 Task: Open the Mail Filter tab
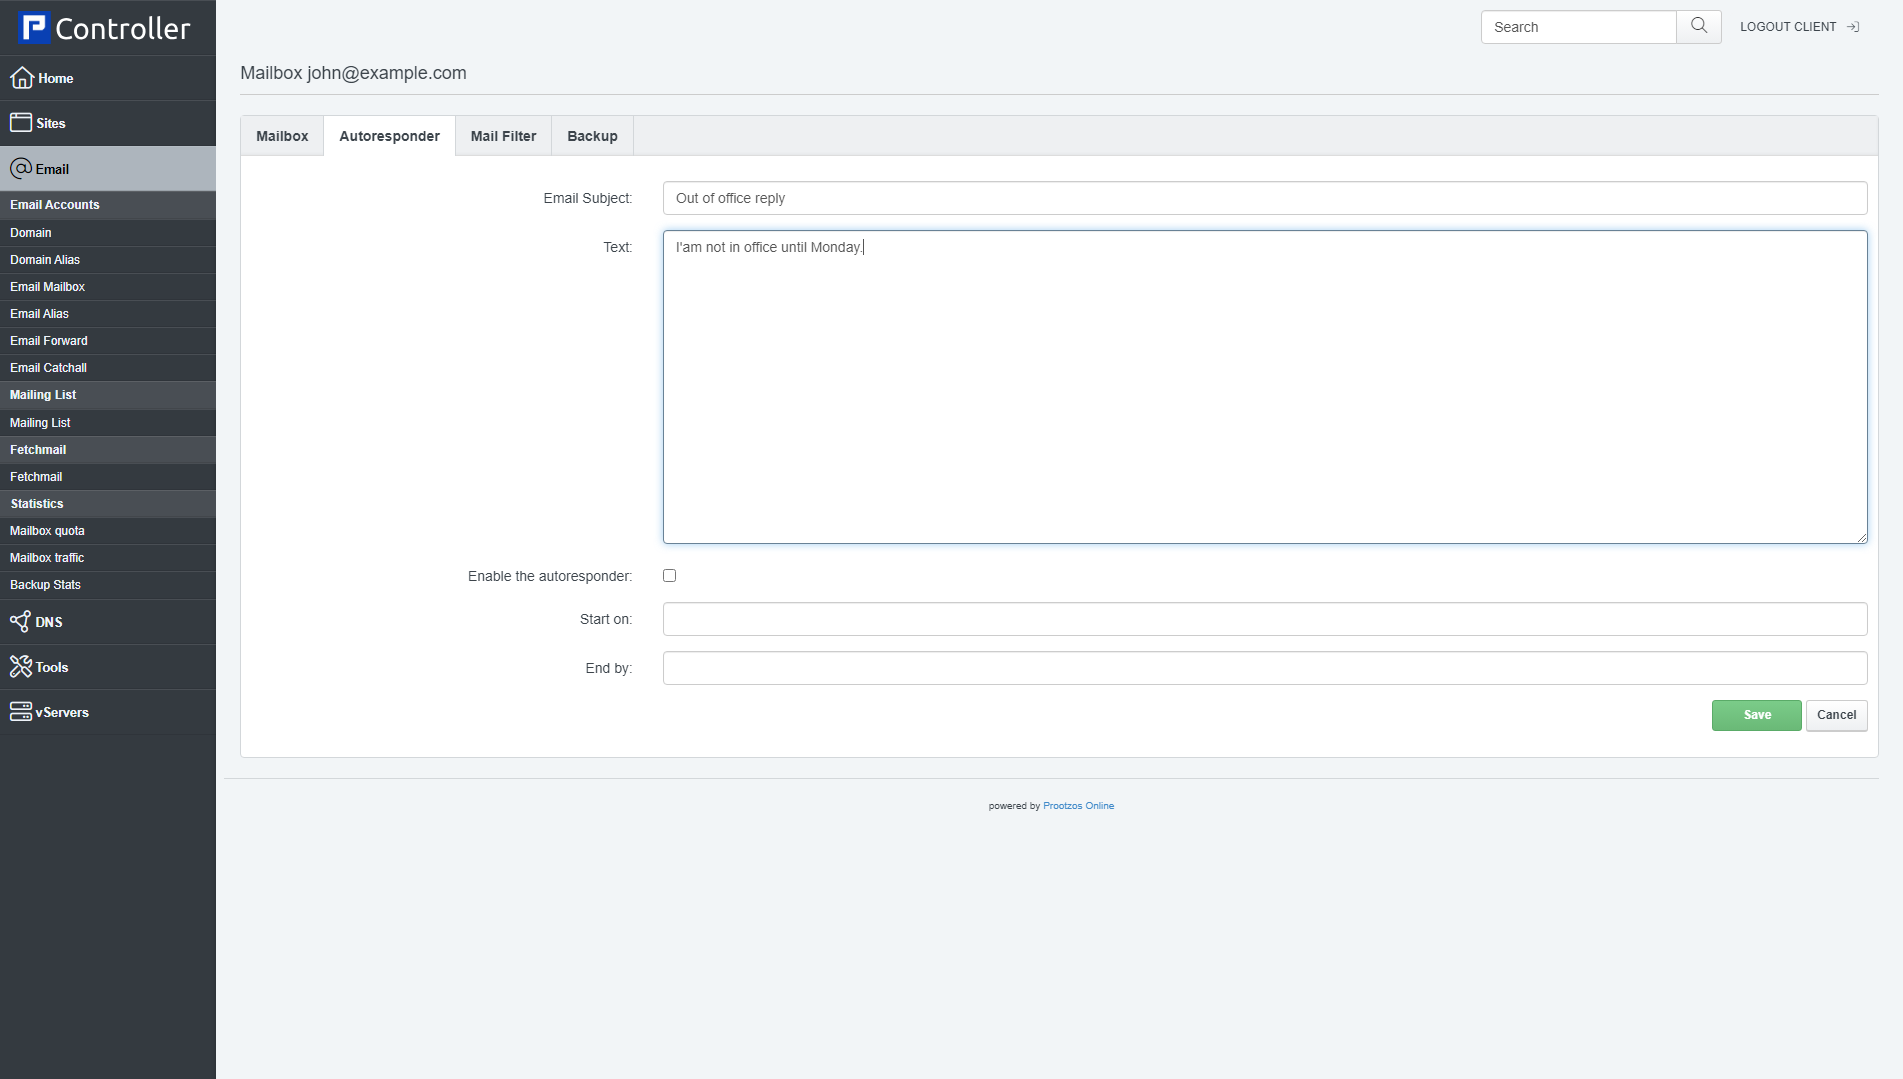point(503,135)
